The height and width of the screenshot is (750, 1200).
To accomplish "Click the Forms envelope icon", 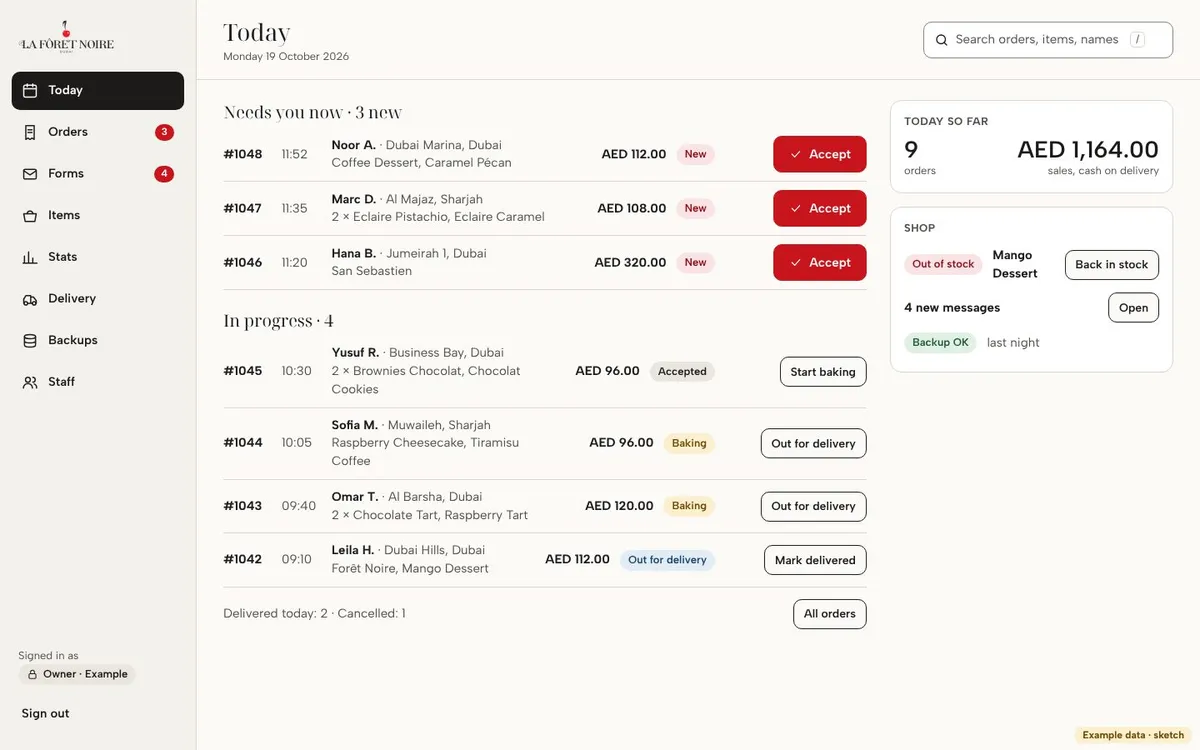I will pos(30,174).
